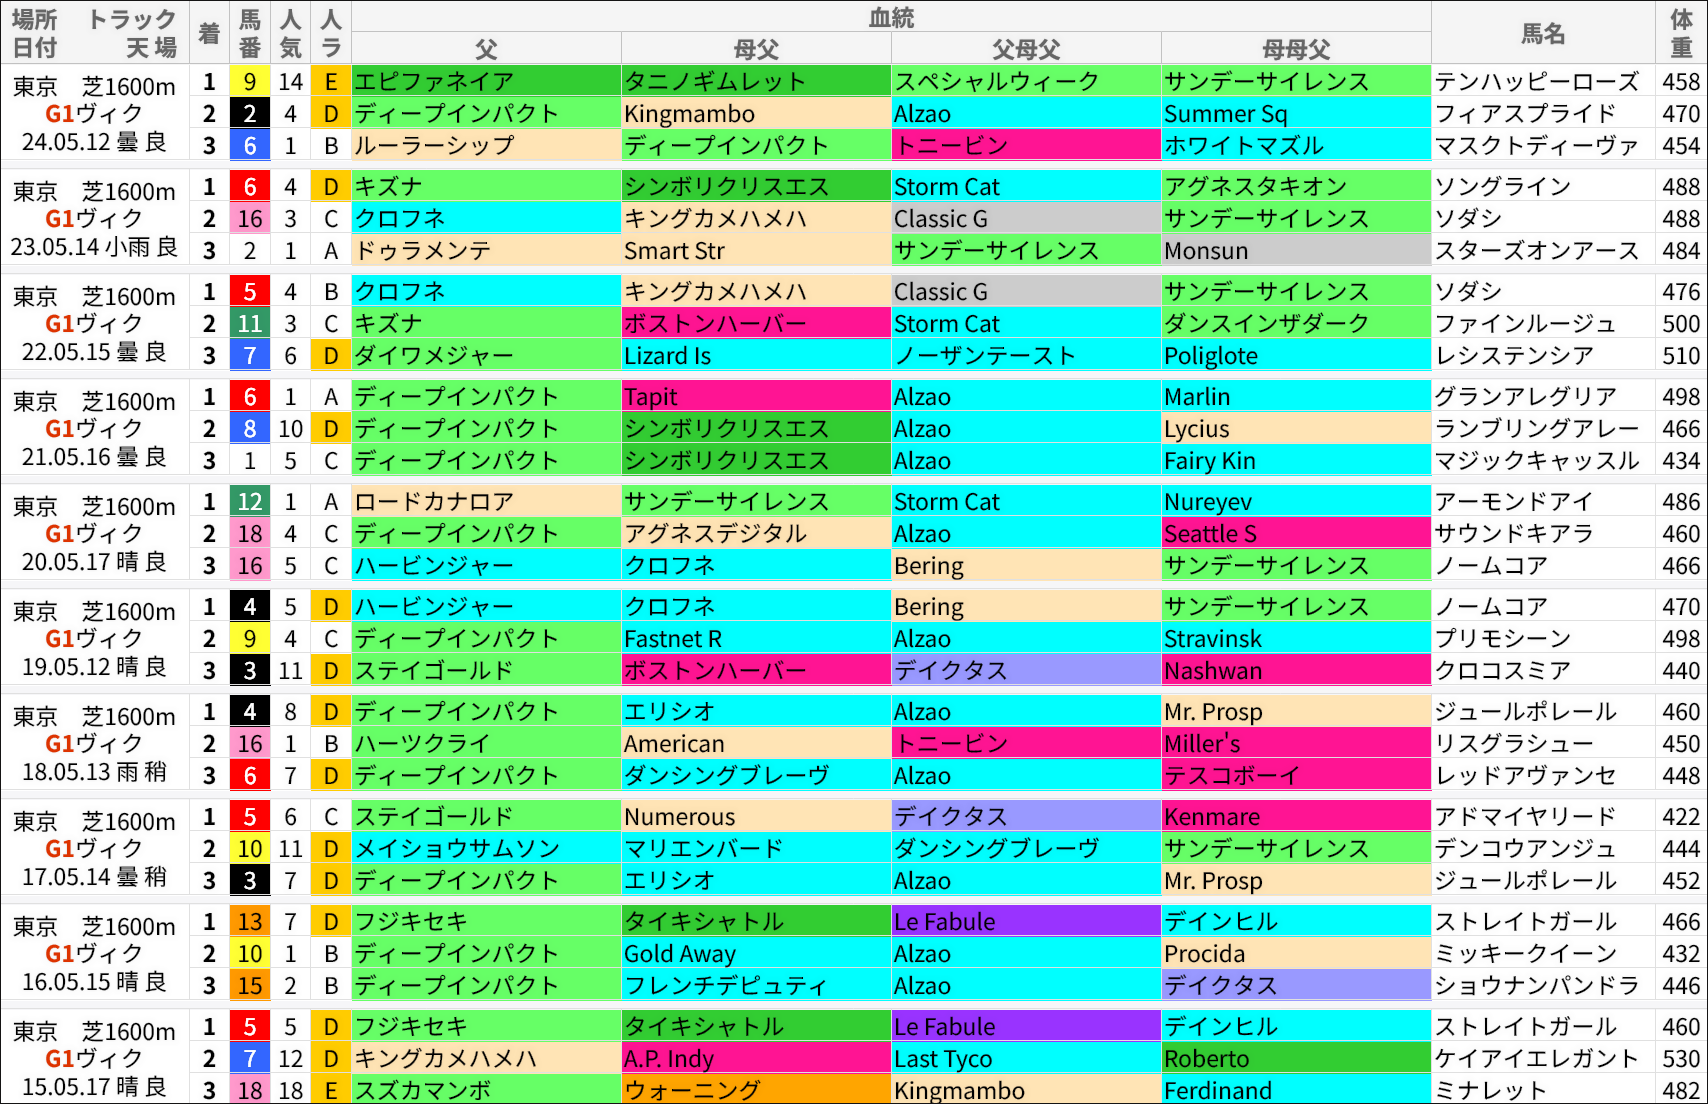1708x1104 pixels.
Task: Click the Smart Str cell
Action: pos(756,251)
